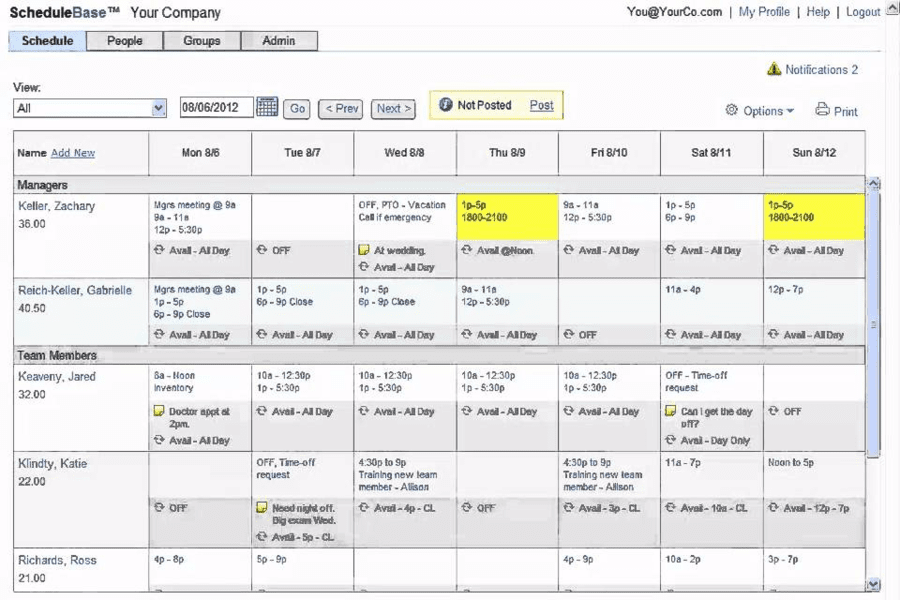900x600 pixels.
Task: Click the Notifications 2 warning icon
Action: coord(773,70)
